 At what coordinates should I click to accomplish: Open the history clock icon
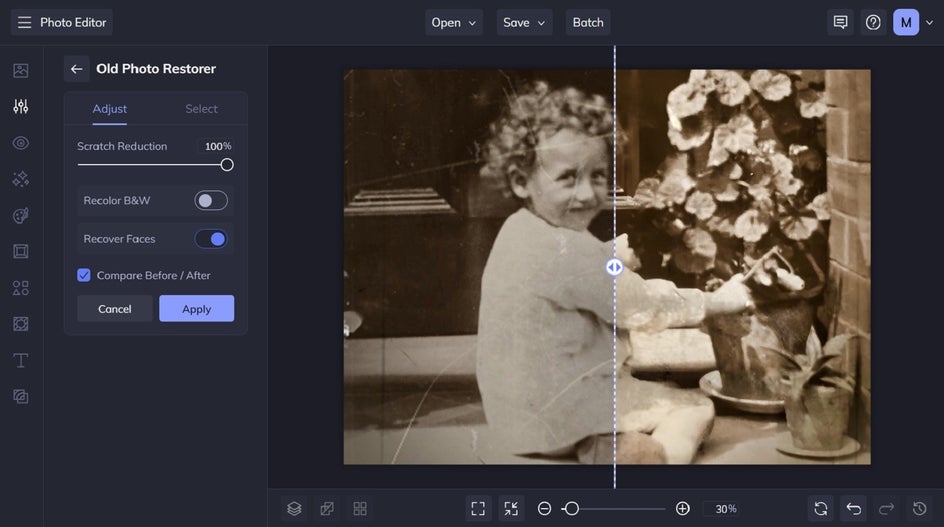(919, 508)
